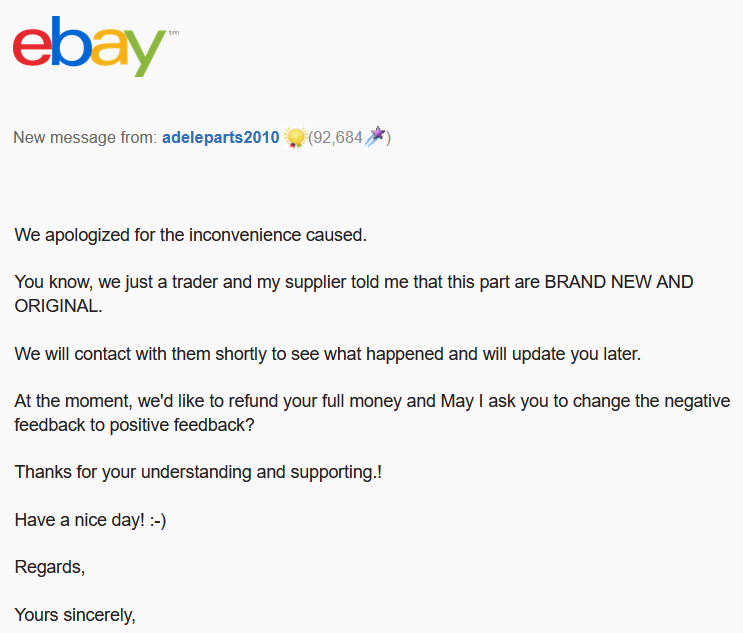
Task: Click the eBay logo
Action: (x=90, y=46)
